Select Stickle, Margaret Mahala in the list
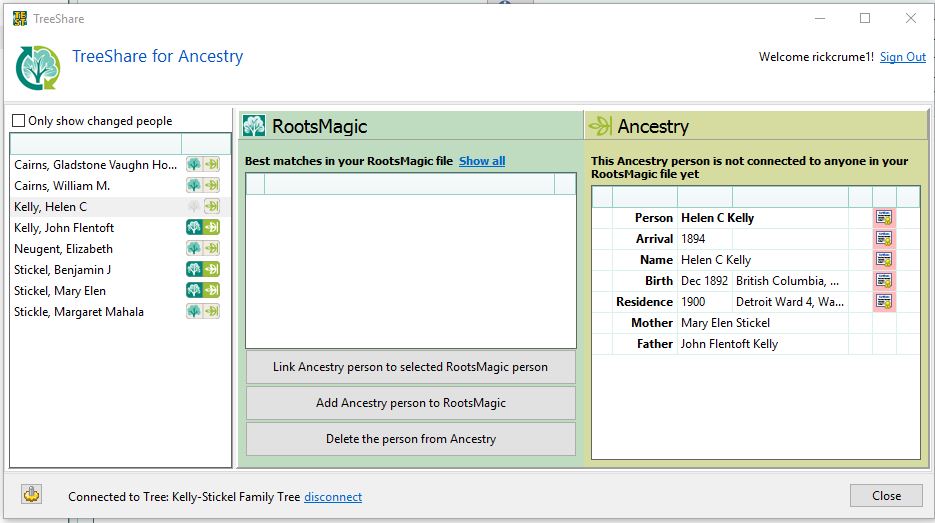935x523 pixels. pos(79,311)
